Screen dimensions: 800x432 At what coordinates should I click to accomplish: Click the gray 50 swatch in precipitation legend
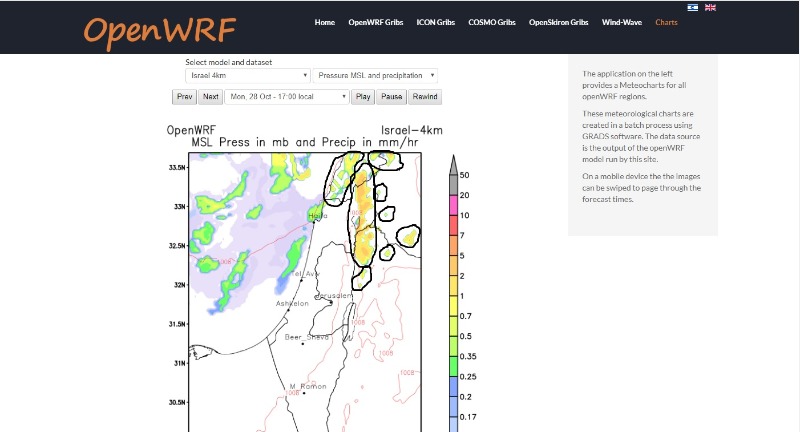[453, 184]
